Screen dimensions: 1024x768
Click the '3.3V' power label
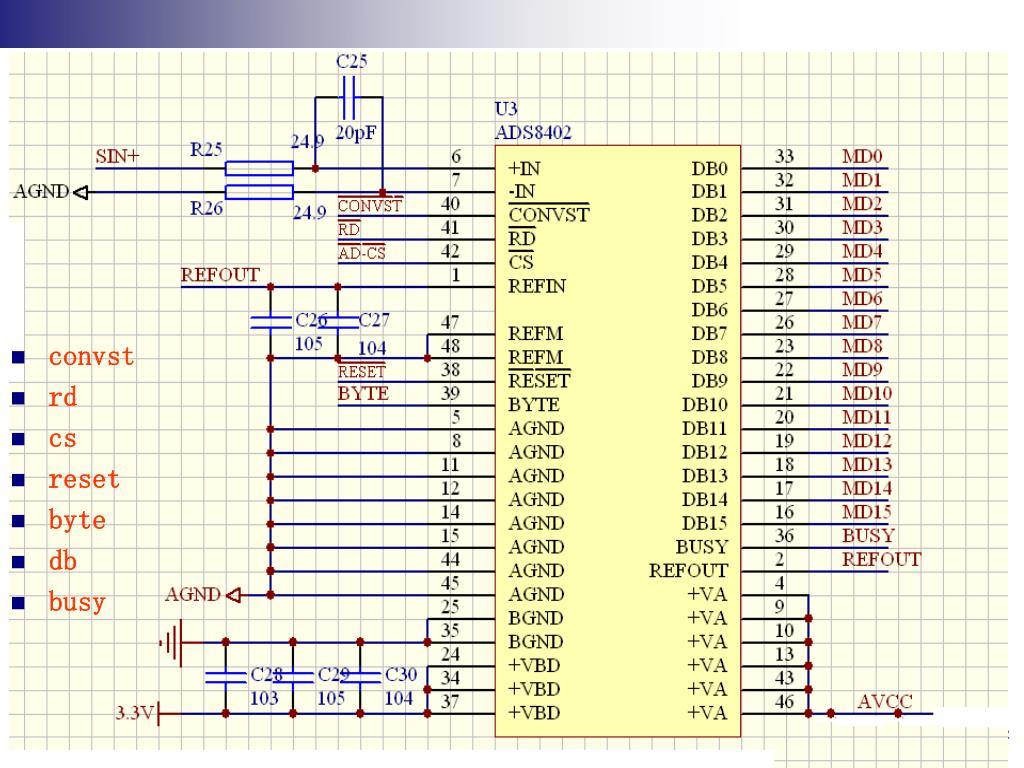point(135,712)
